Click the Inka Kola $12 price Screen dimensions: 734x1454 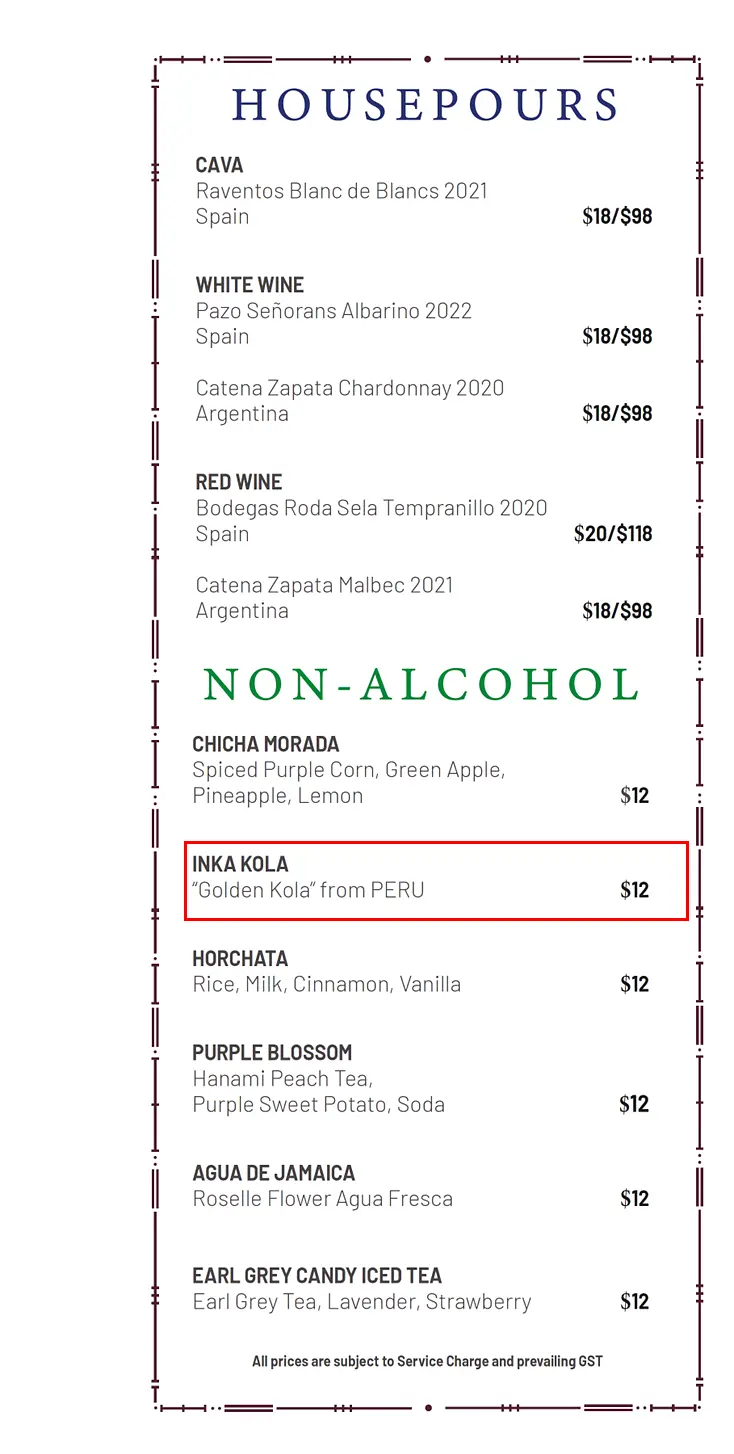click(635, 890)
